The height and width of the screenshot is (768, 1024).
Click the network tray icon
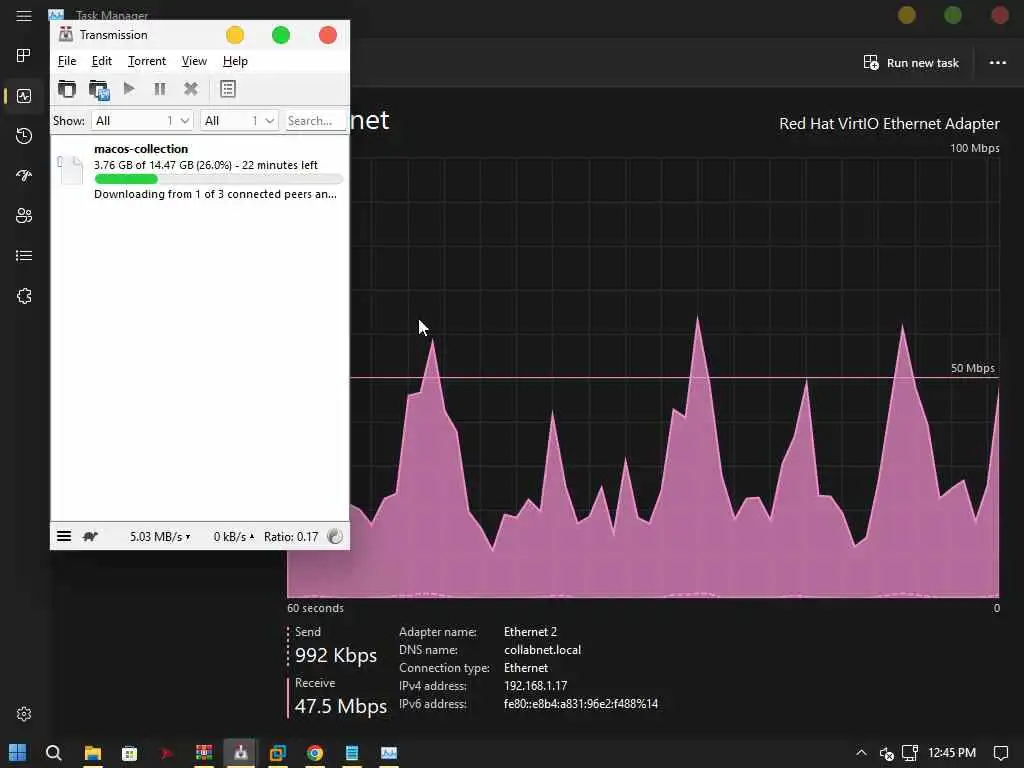(x=910, y=753)
